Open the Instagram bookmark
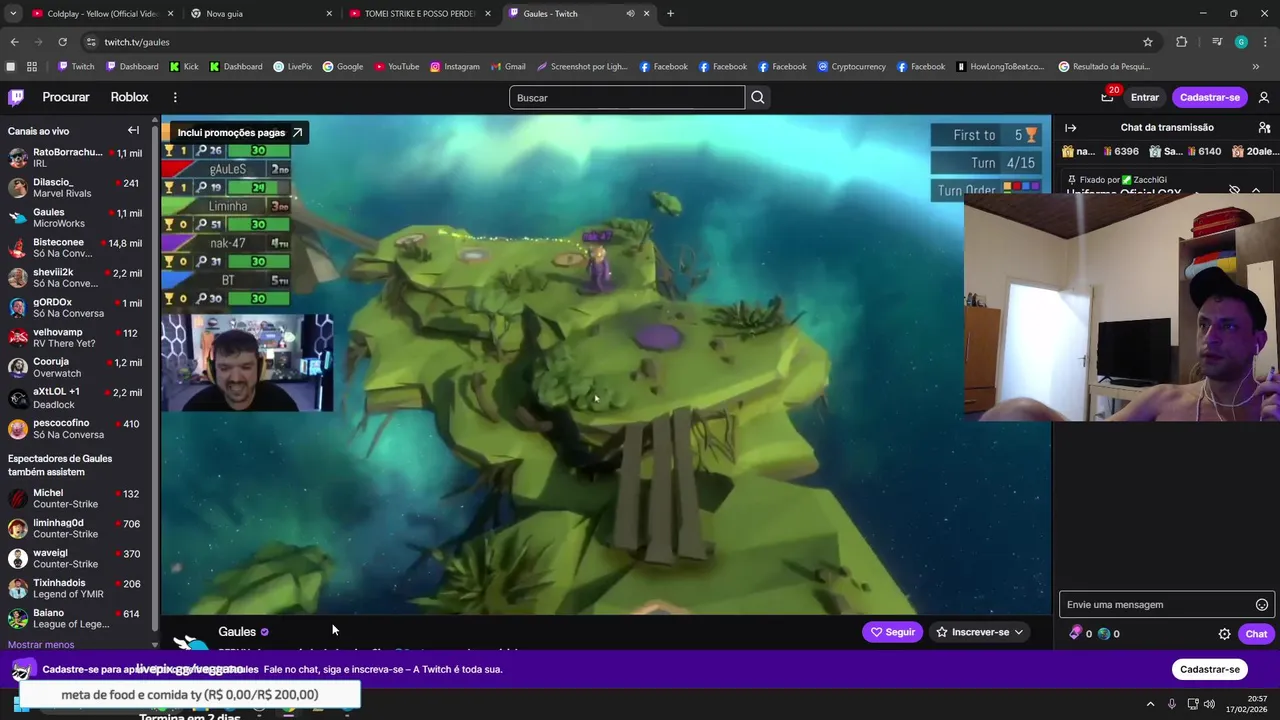1280x720 pixels. click(x=455, y=67)
